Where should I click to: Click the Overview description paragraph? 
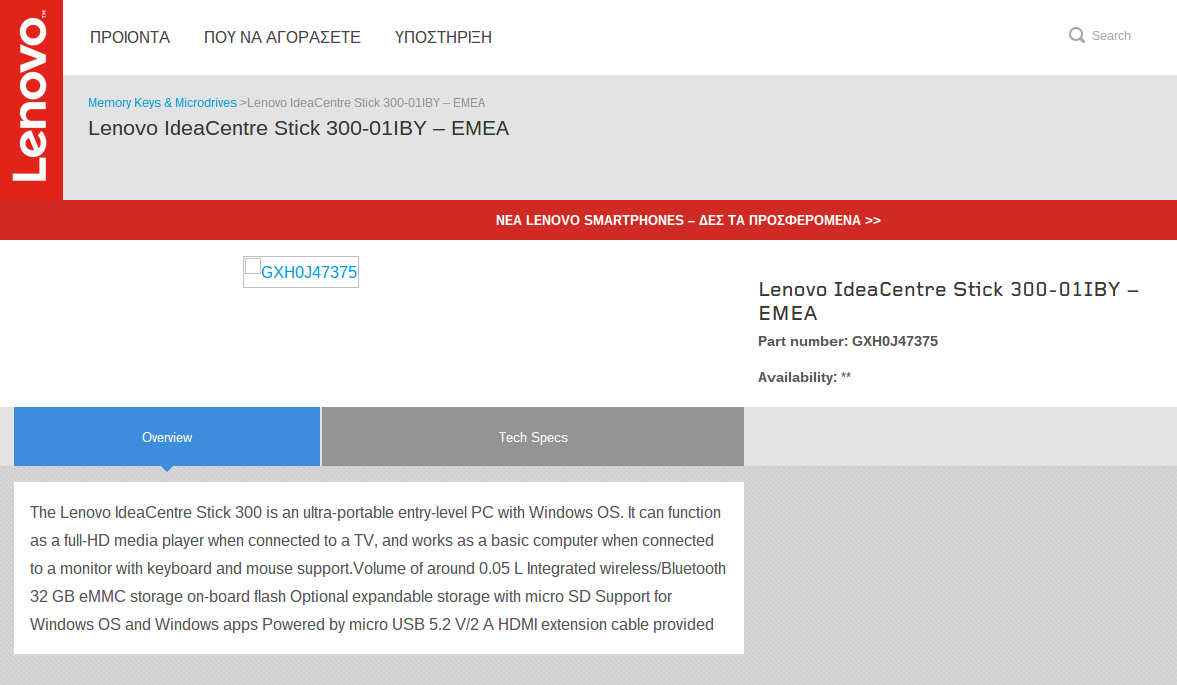point(378,568)
